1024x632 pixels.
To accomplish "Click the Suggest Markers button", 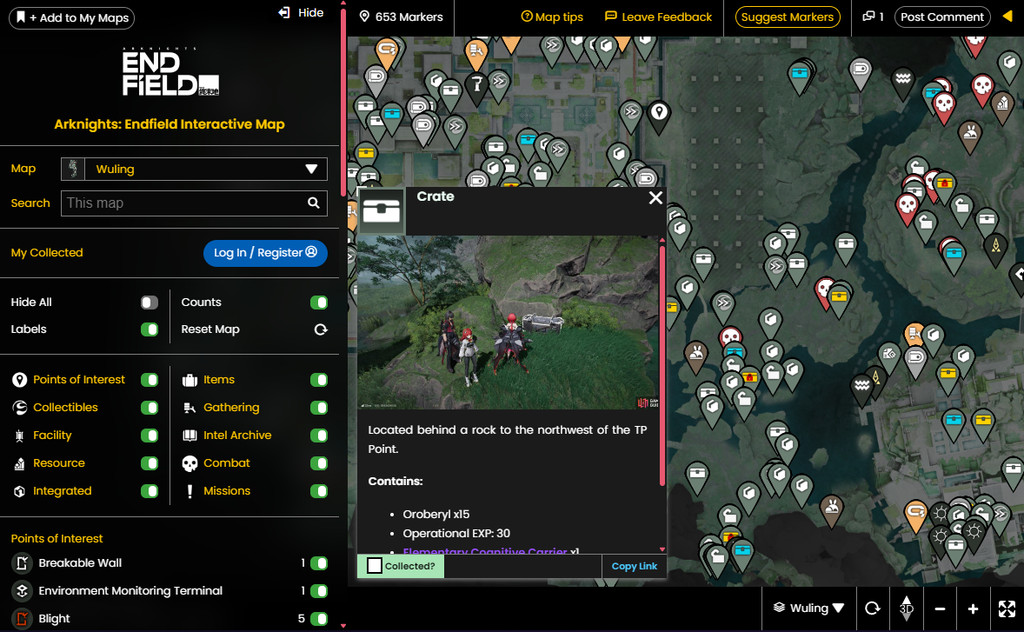I will pyautogui.click(x=788, y=17).
